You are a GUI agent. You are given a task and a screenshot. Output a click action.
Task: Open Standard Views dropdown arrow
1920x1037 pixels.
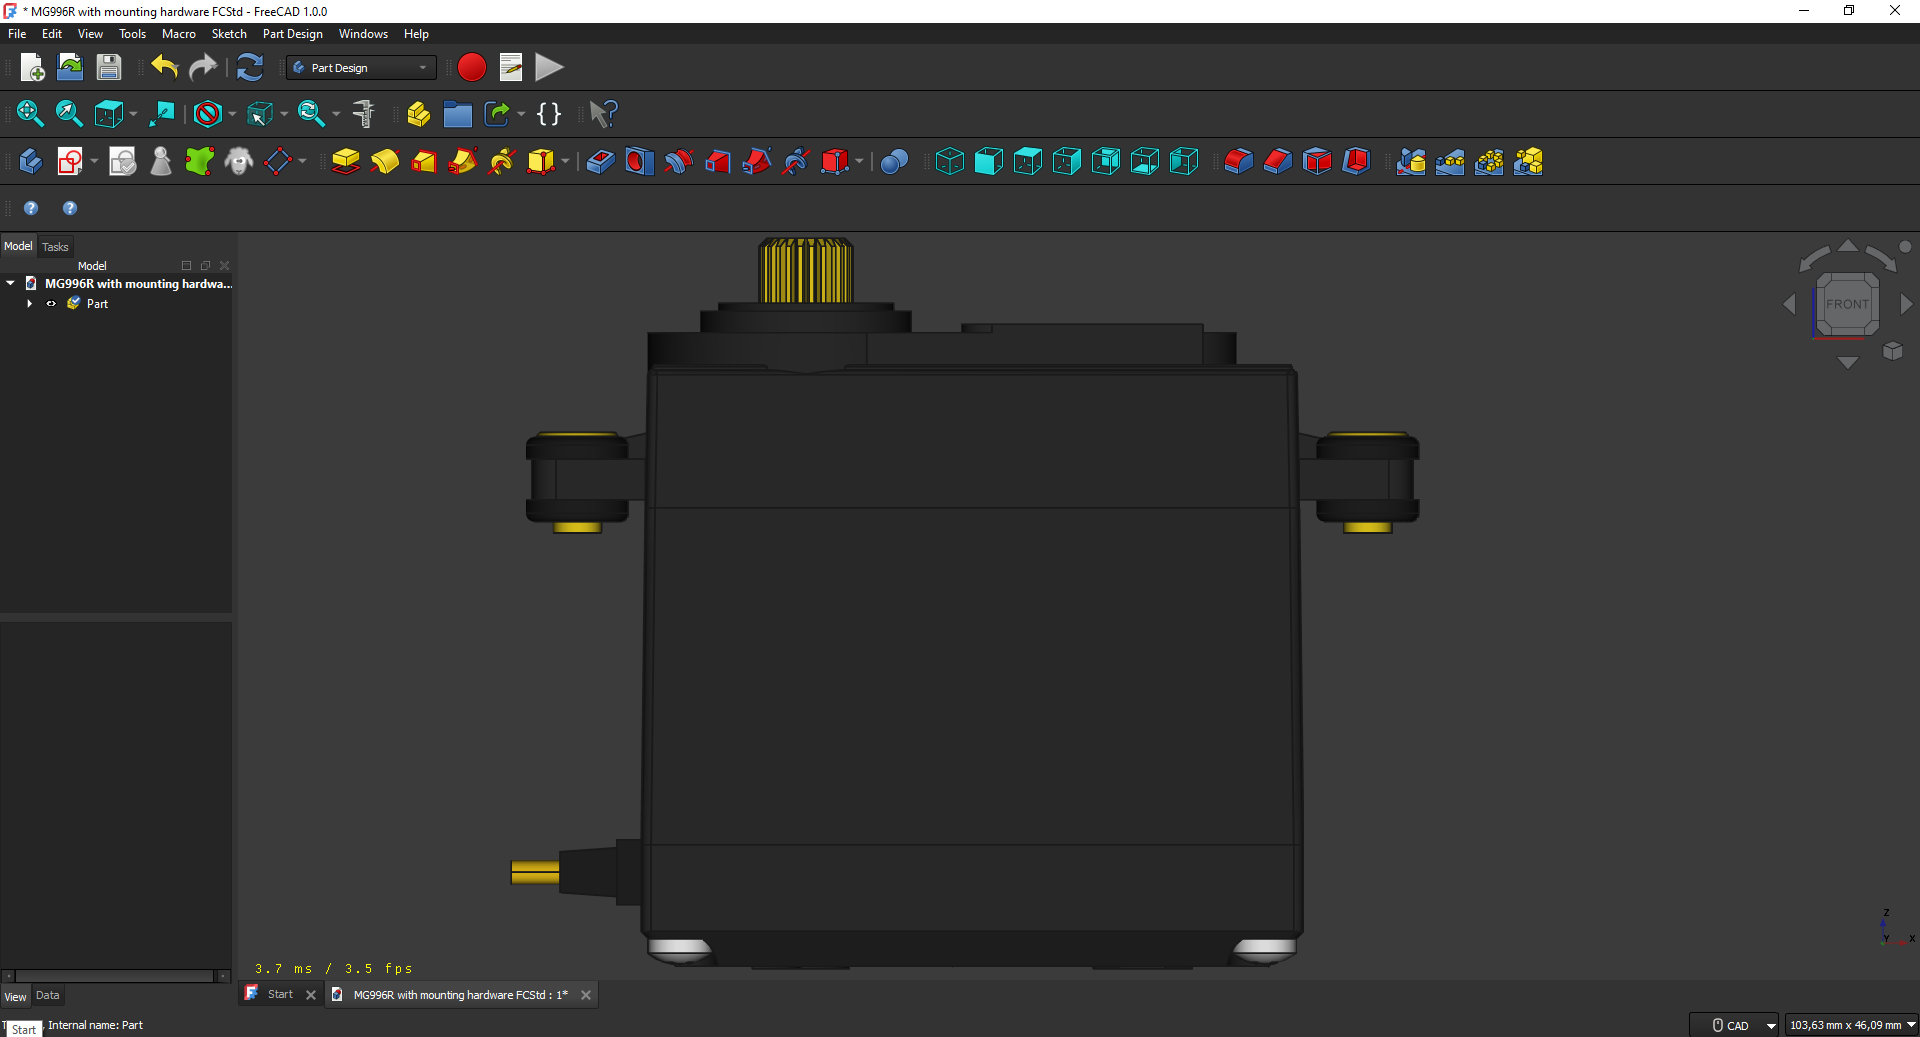[x=133, y=114]
